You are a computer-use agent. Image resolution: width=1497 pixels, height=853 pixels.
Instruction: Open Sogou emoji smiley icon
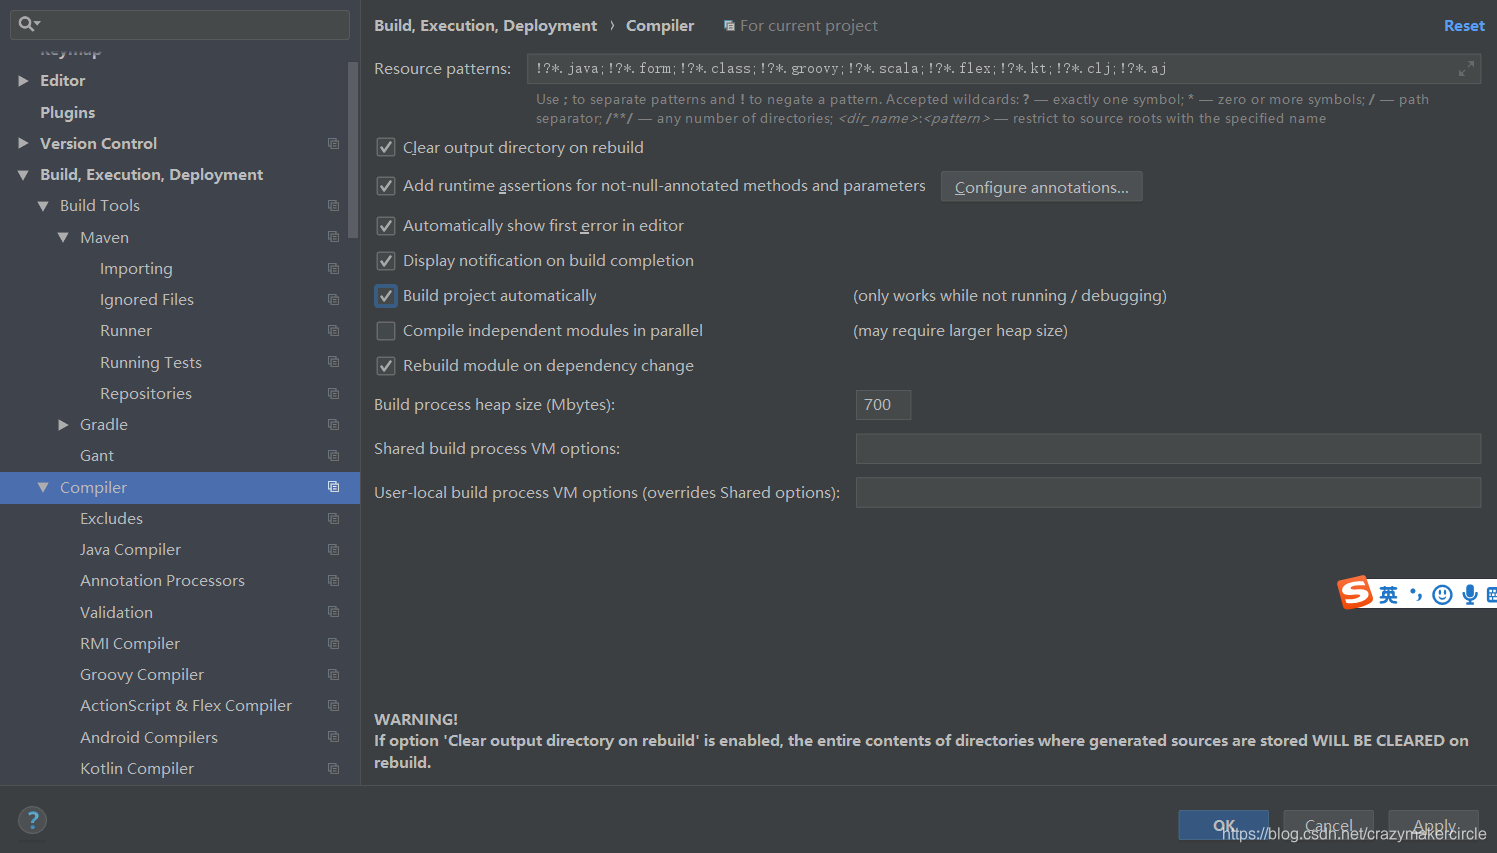point(1442,595)
